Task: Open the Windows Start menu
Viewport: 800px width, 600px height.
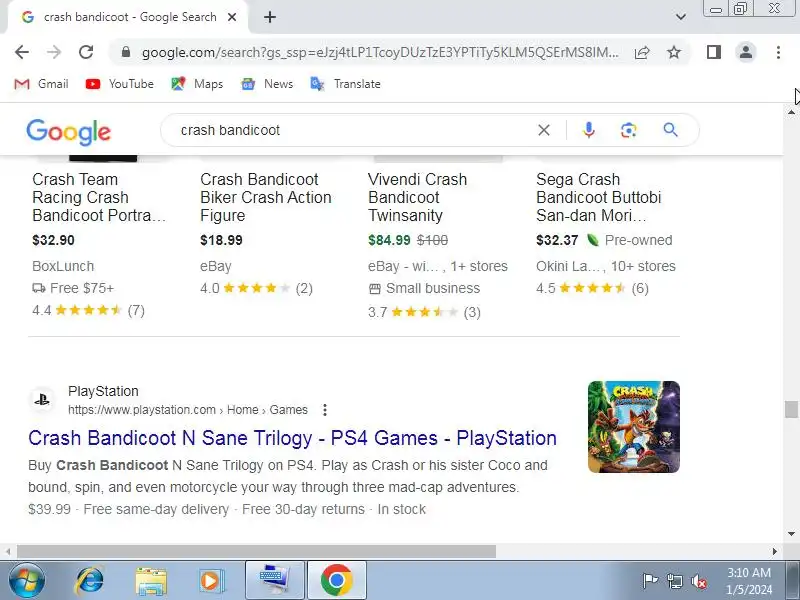Action: [27, 581]
